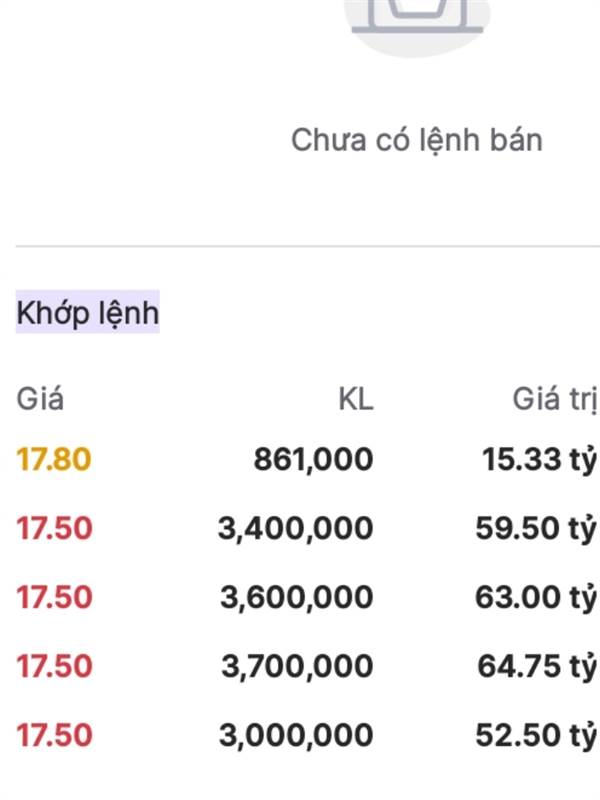Click the 59.50 tỷ value
Viewport: 600px width, 800px height.
(536, 528)
